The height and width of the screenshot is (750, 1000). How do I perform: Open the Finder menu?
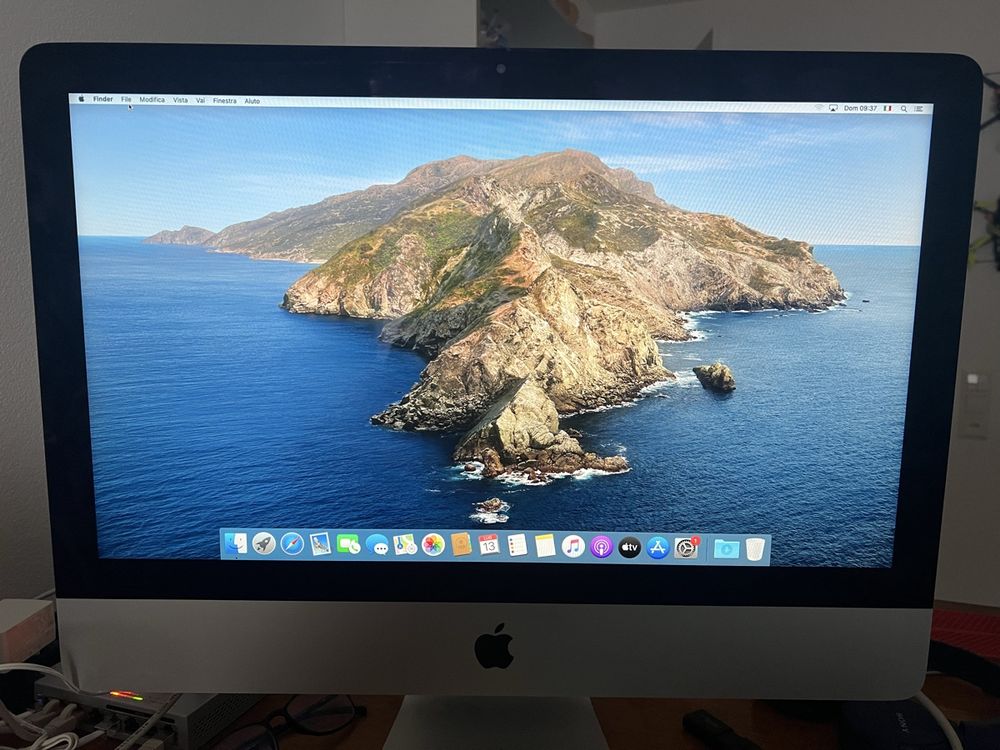(103, 99)
